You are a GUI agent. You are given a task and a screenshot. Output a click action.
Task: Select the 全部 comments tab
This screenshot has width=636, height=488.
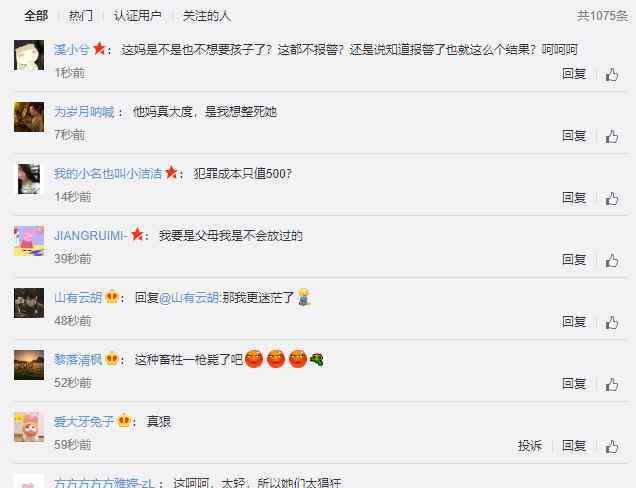point(36,16)
